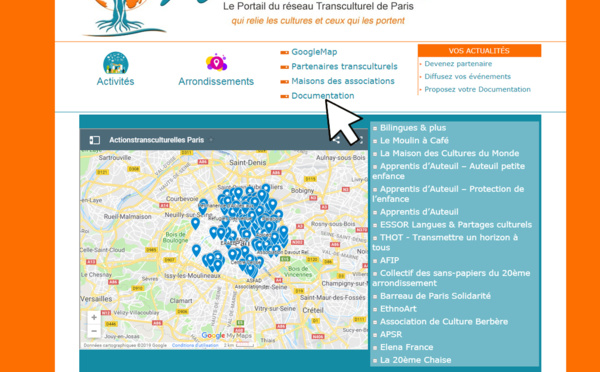Image resolution: width=600 pixels, height=372 pixels.
Task: Open Apprentis d'Auteuil – Protection de l'enfance
Action: 448,194
